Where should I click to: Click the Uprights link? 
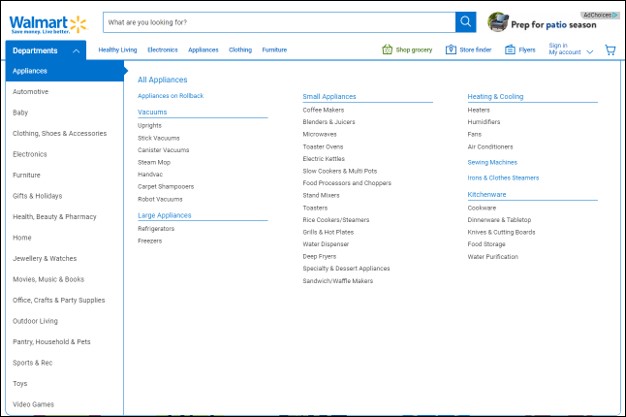(x=149, y=125)
